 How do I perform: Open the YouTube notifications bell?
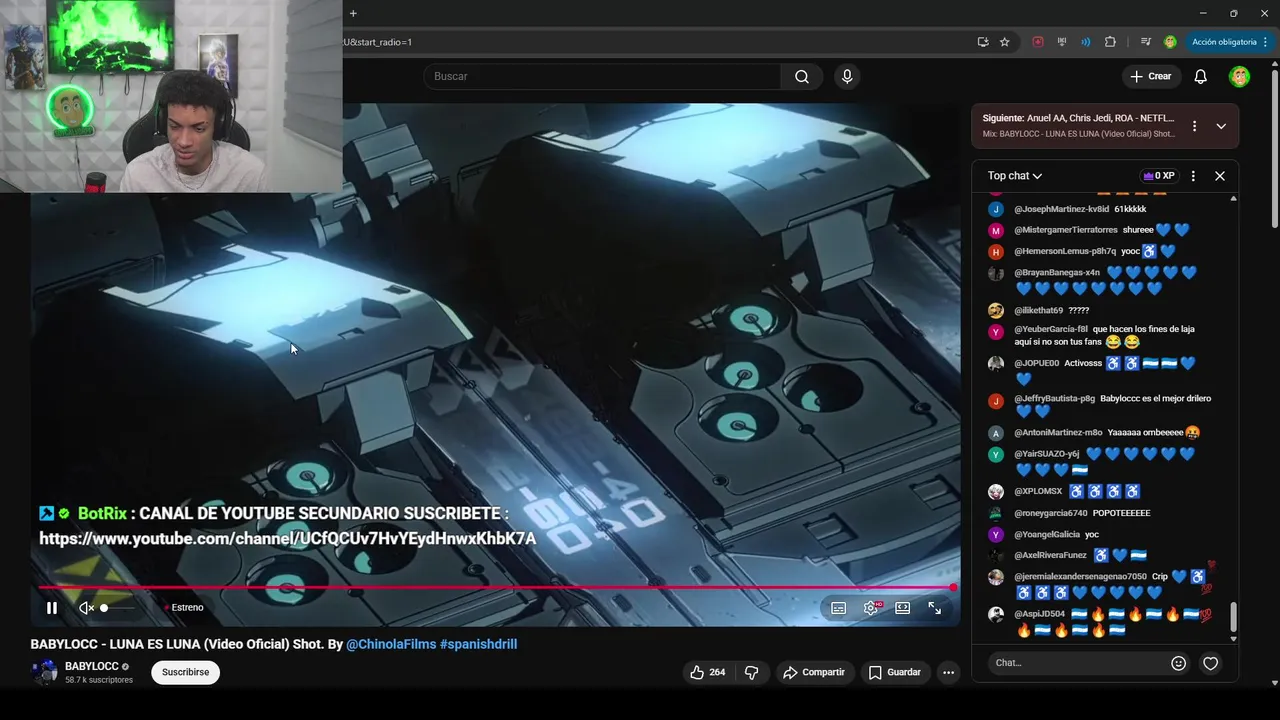pos(1201,76)
